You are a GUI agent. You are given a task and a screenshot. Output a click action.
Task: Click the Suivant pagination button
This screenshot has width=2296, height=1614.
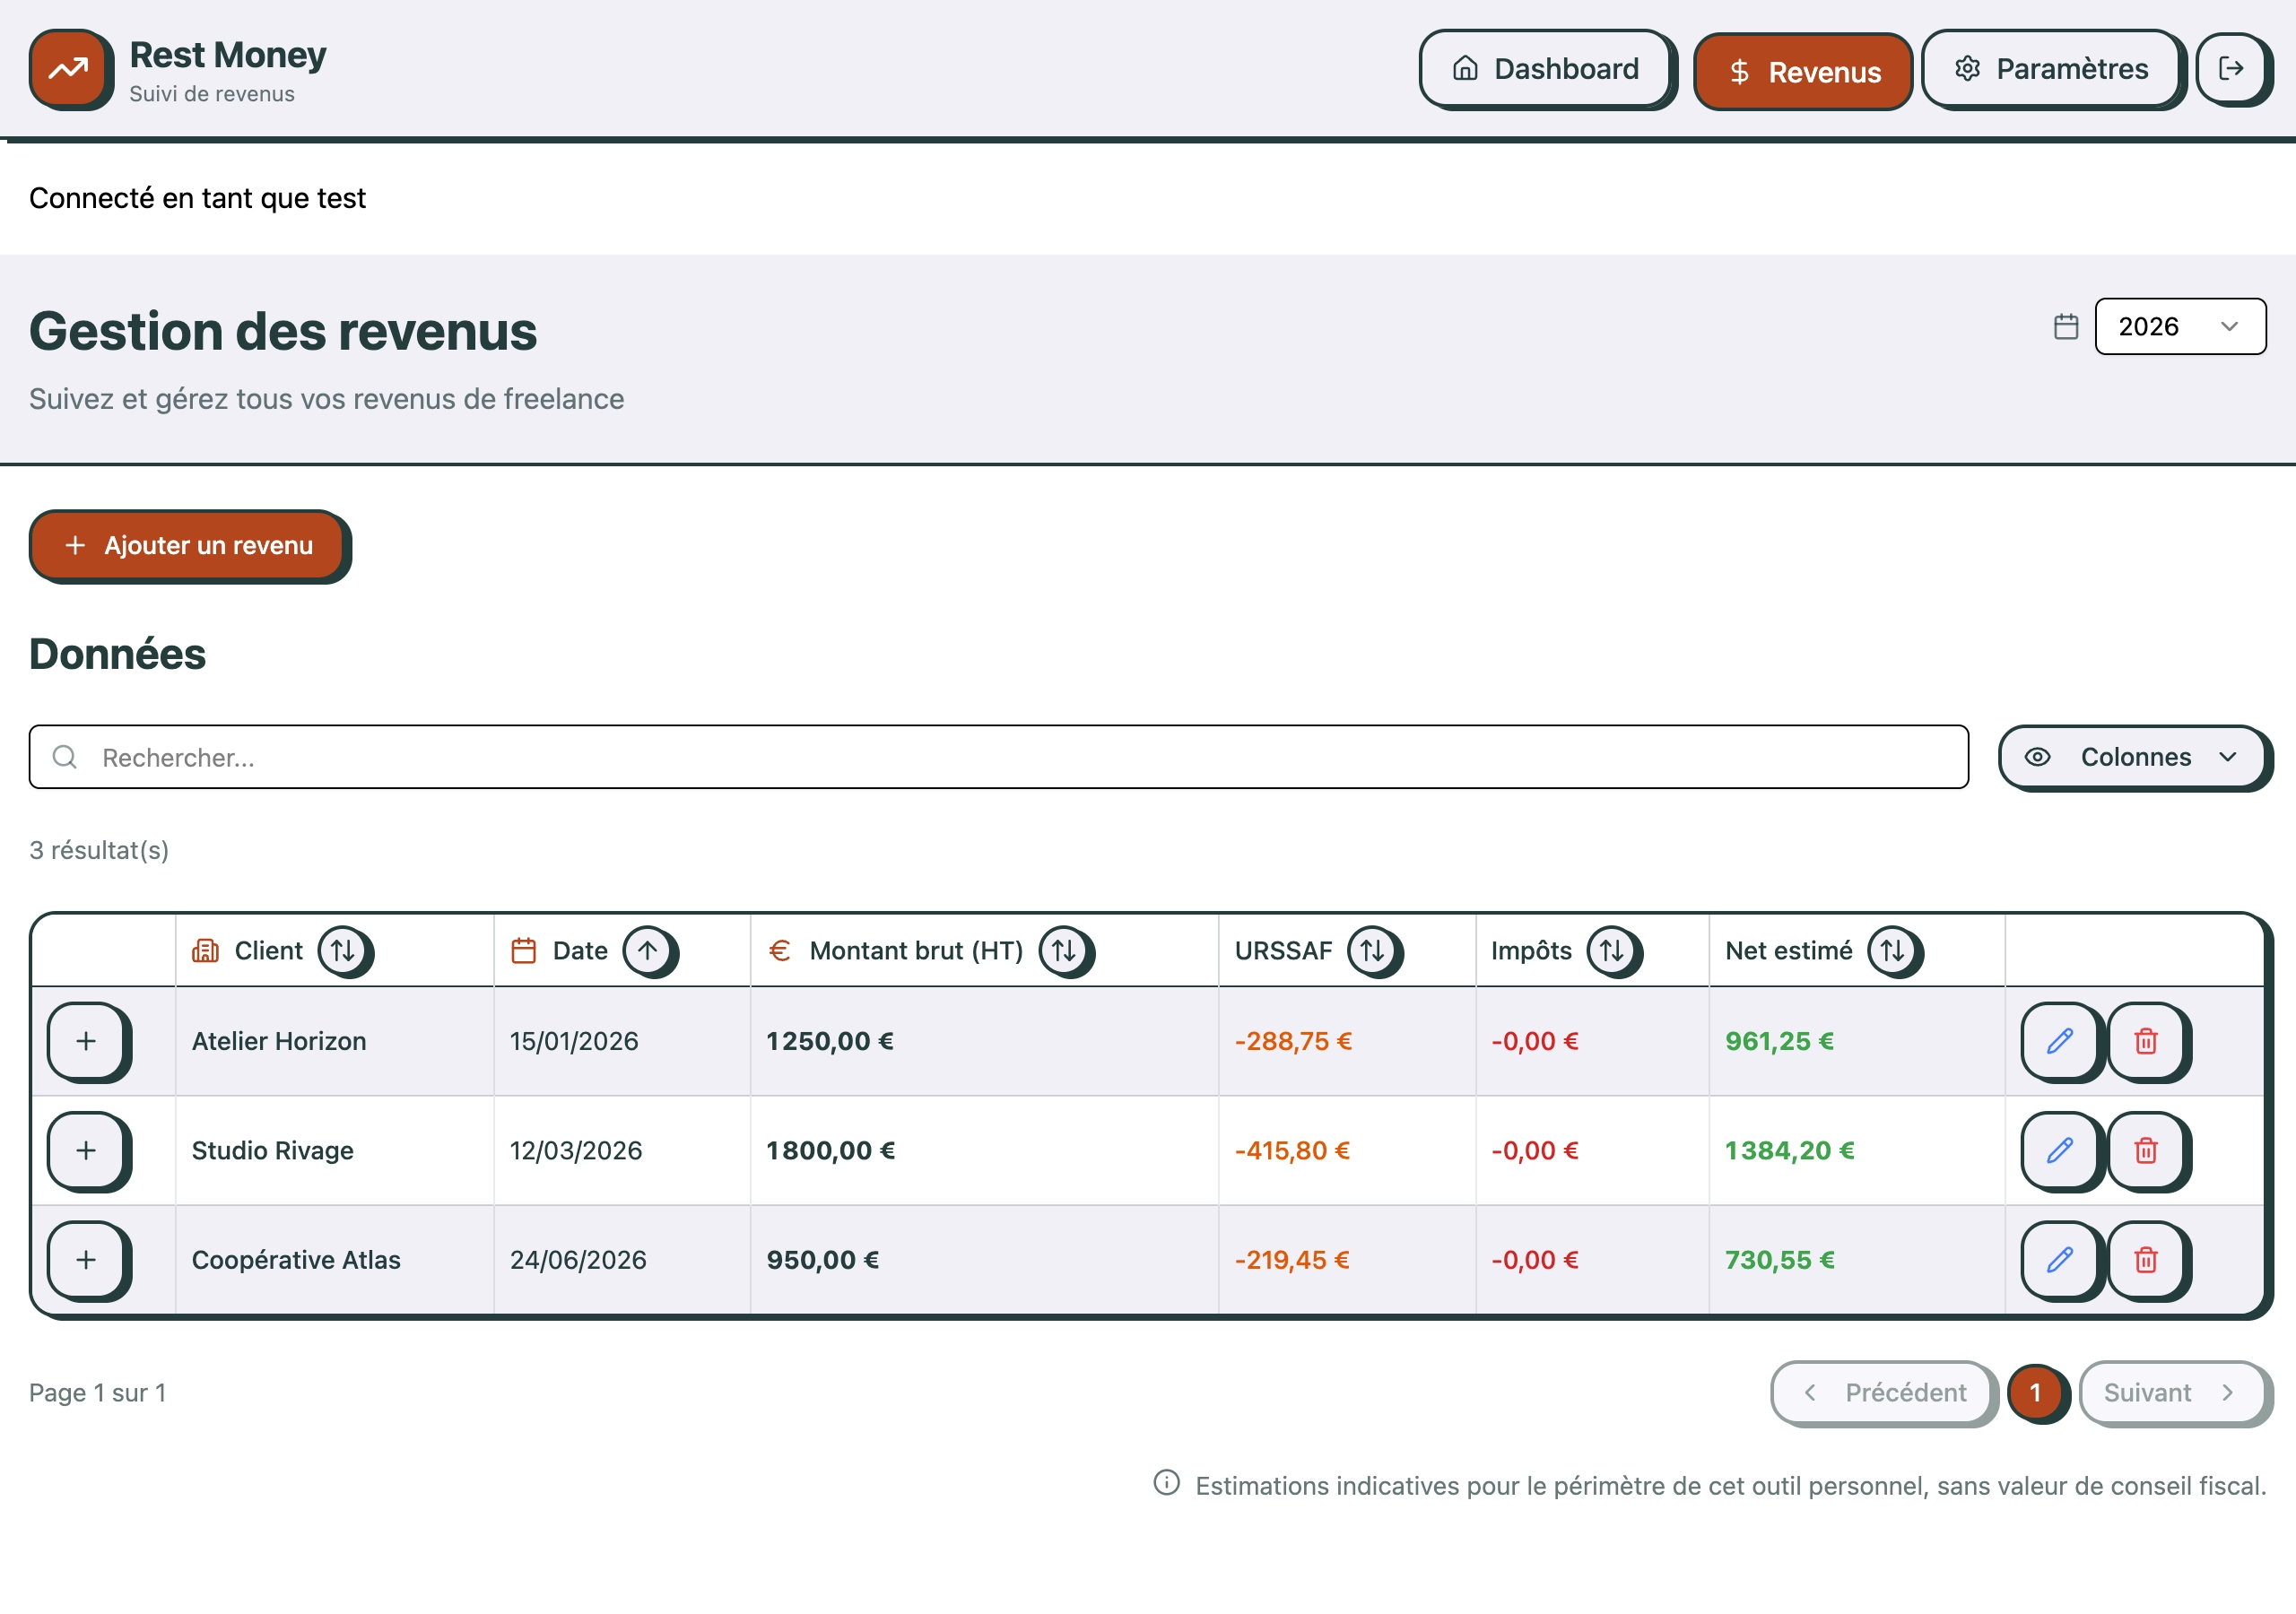(x=2172, y=1392)
